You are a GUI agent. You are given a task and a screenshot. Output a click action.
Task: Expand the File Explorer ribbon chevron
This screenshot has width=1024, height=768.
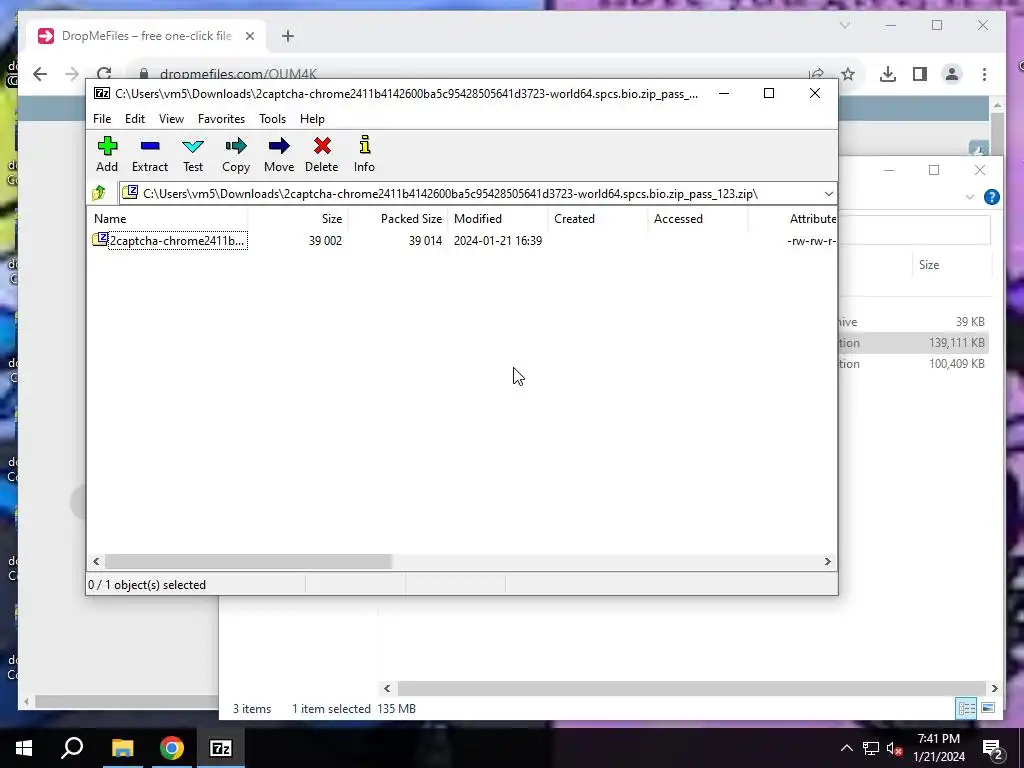point(970,197)
